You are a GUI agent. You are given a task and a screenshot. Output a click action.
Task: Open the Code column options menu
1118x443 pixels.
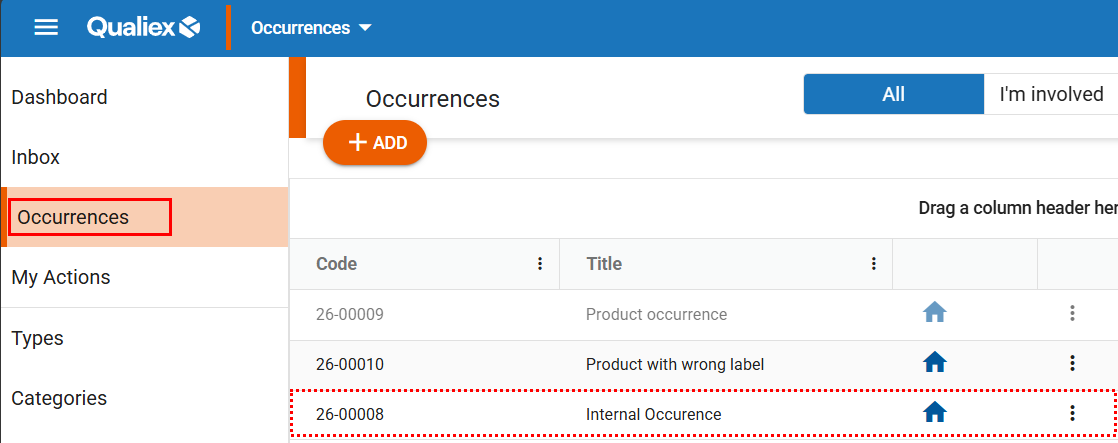[540, 264]
